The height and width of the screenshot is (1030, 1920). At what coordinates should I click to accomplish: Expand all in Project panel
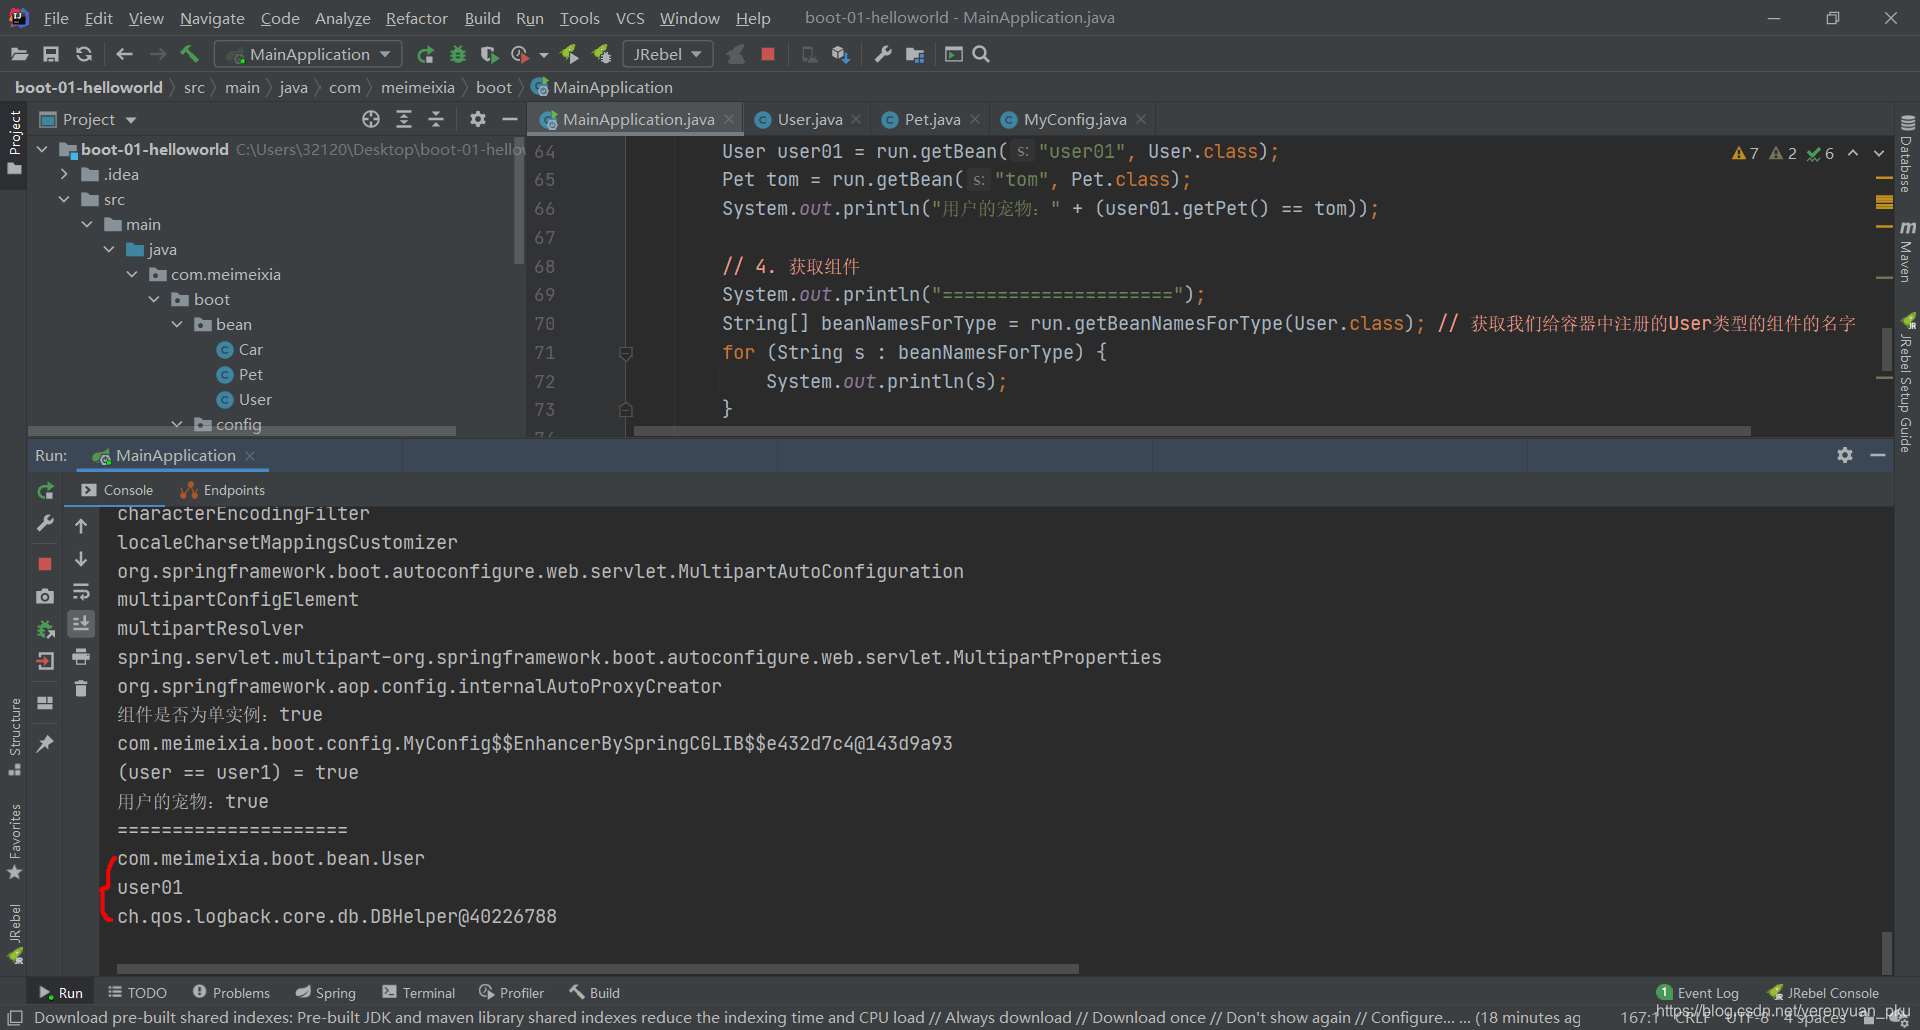404,119
